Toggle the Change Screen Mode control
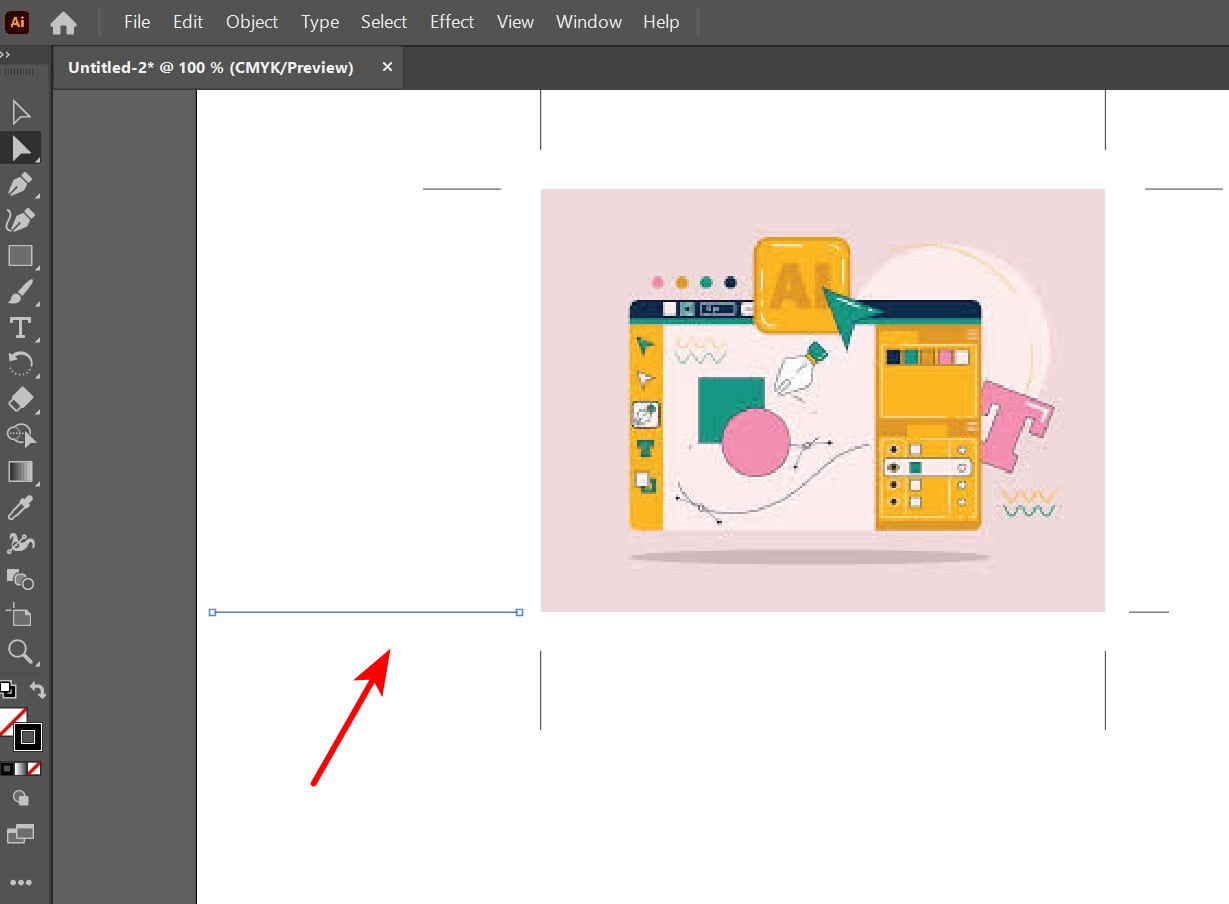 coord(21,833)
